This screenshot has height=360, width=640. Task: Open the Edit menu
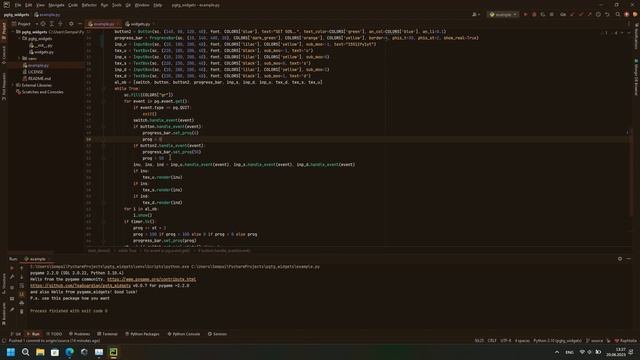click(28, 5)
